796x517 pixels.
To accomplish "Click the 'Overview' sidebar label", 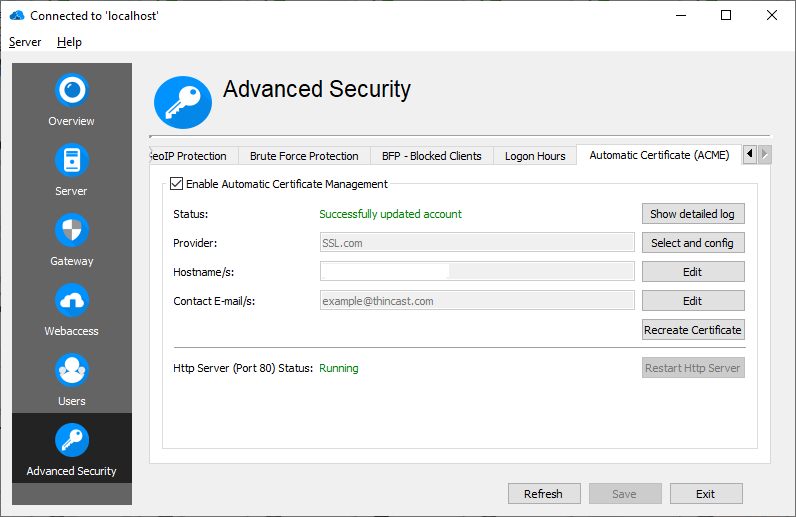I will pos(72,121).
